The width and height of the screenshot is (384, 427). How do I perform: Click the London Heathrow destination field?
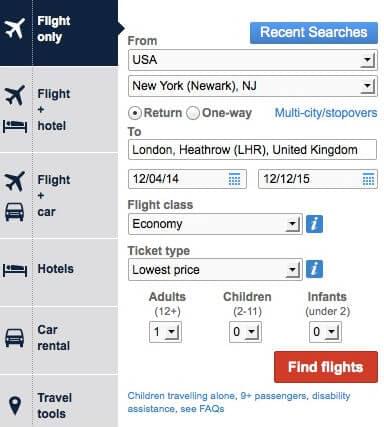tap(252, 150)
